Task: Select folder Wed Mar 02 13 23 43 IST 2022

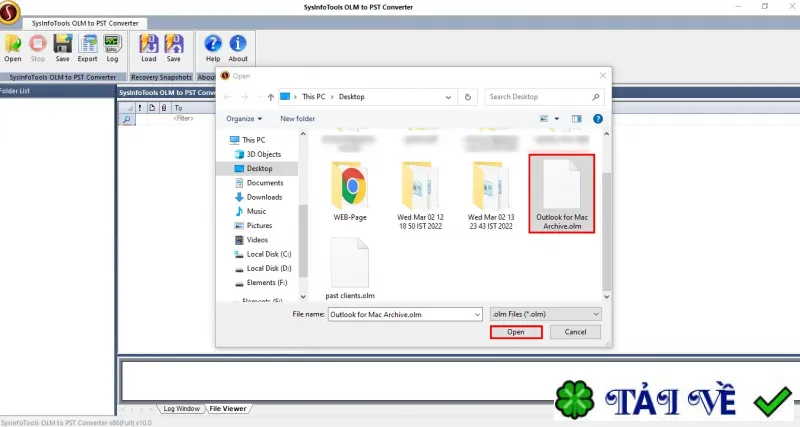Action: point(491,195)
